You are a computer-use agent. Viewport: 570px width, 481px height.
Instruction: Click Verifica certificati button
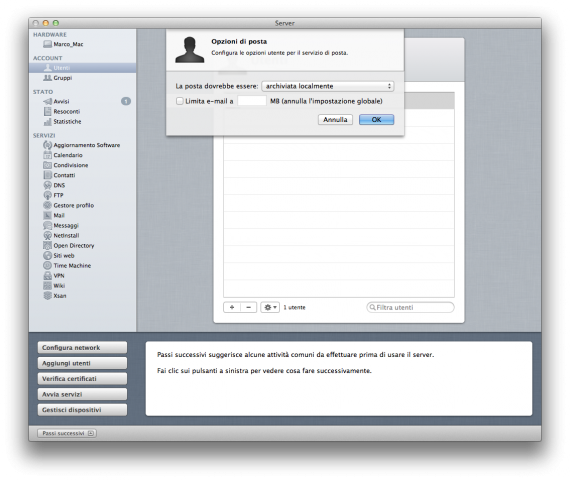(x=82, y=379)
